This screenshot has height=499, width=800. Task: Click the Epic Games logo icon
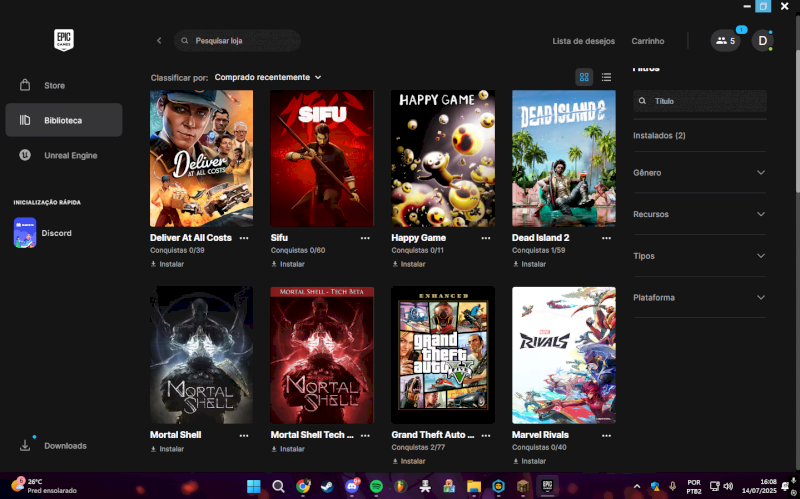click(x=64, y=40)
